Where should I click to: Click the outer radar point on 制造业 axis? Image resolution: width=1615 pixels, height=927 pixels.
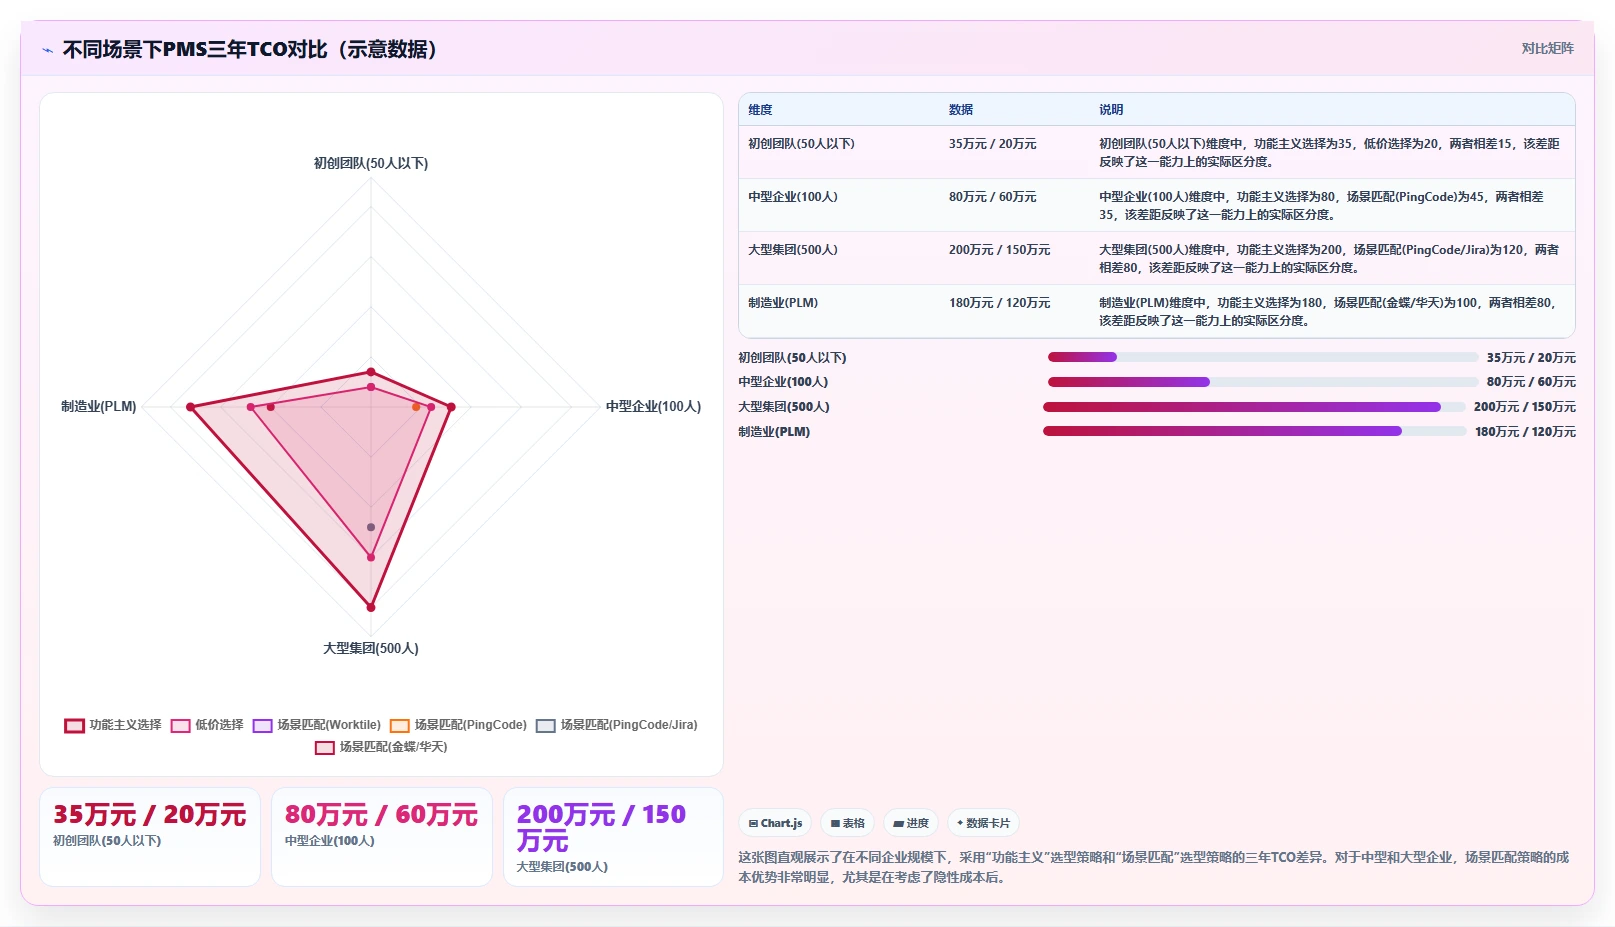190,407
